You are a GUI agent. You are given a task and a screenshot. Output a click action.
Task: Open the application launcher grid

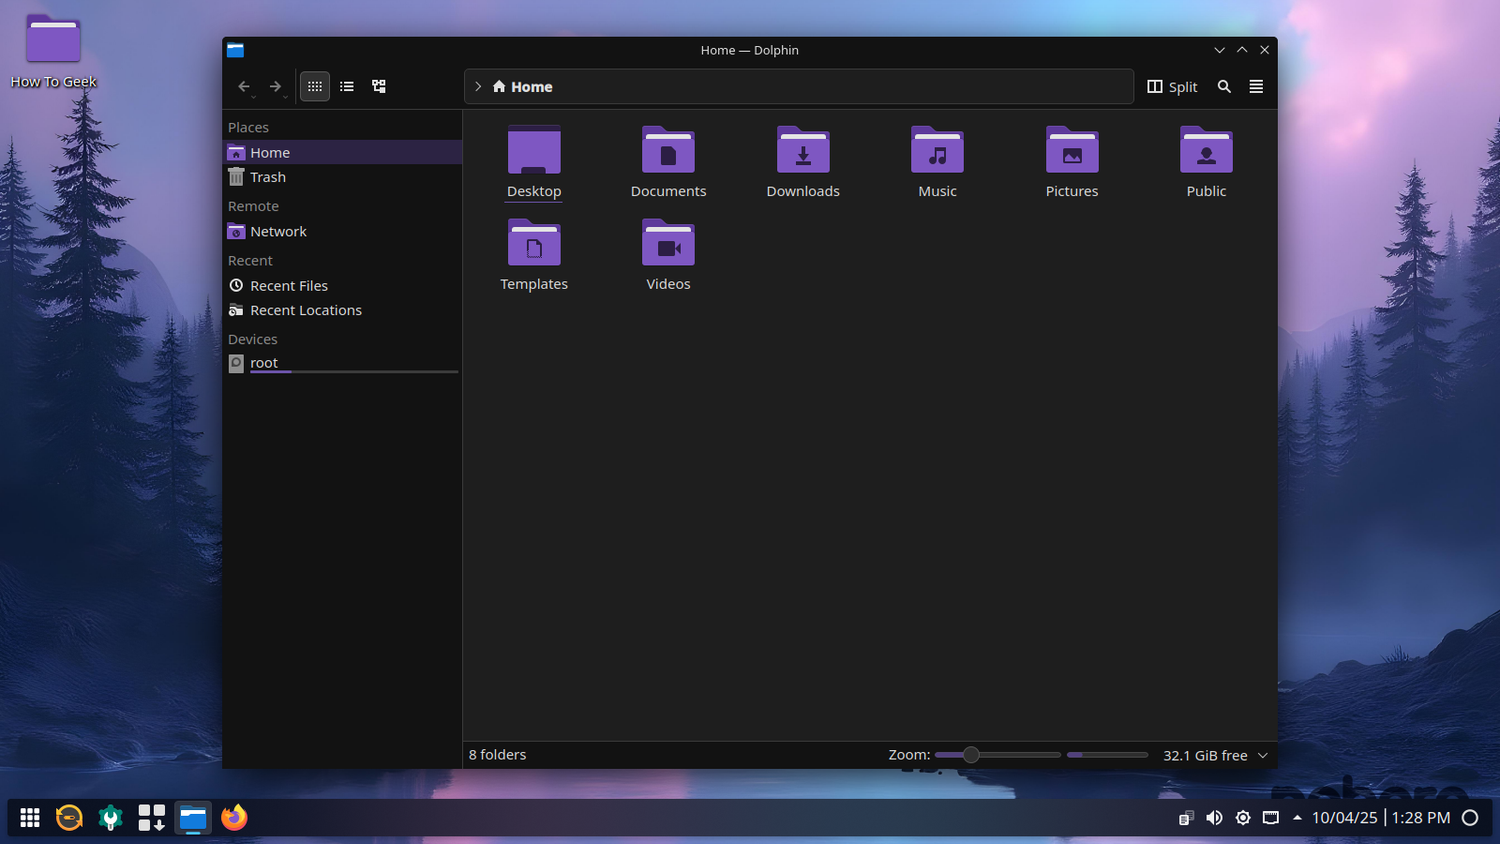[30, 818]
